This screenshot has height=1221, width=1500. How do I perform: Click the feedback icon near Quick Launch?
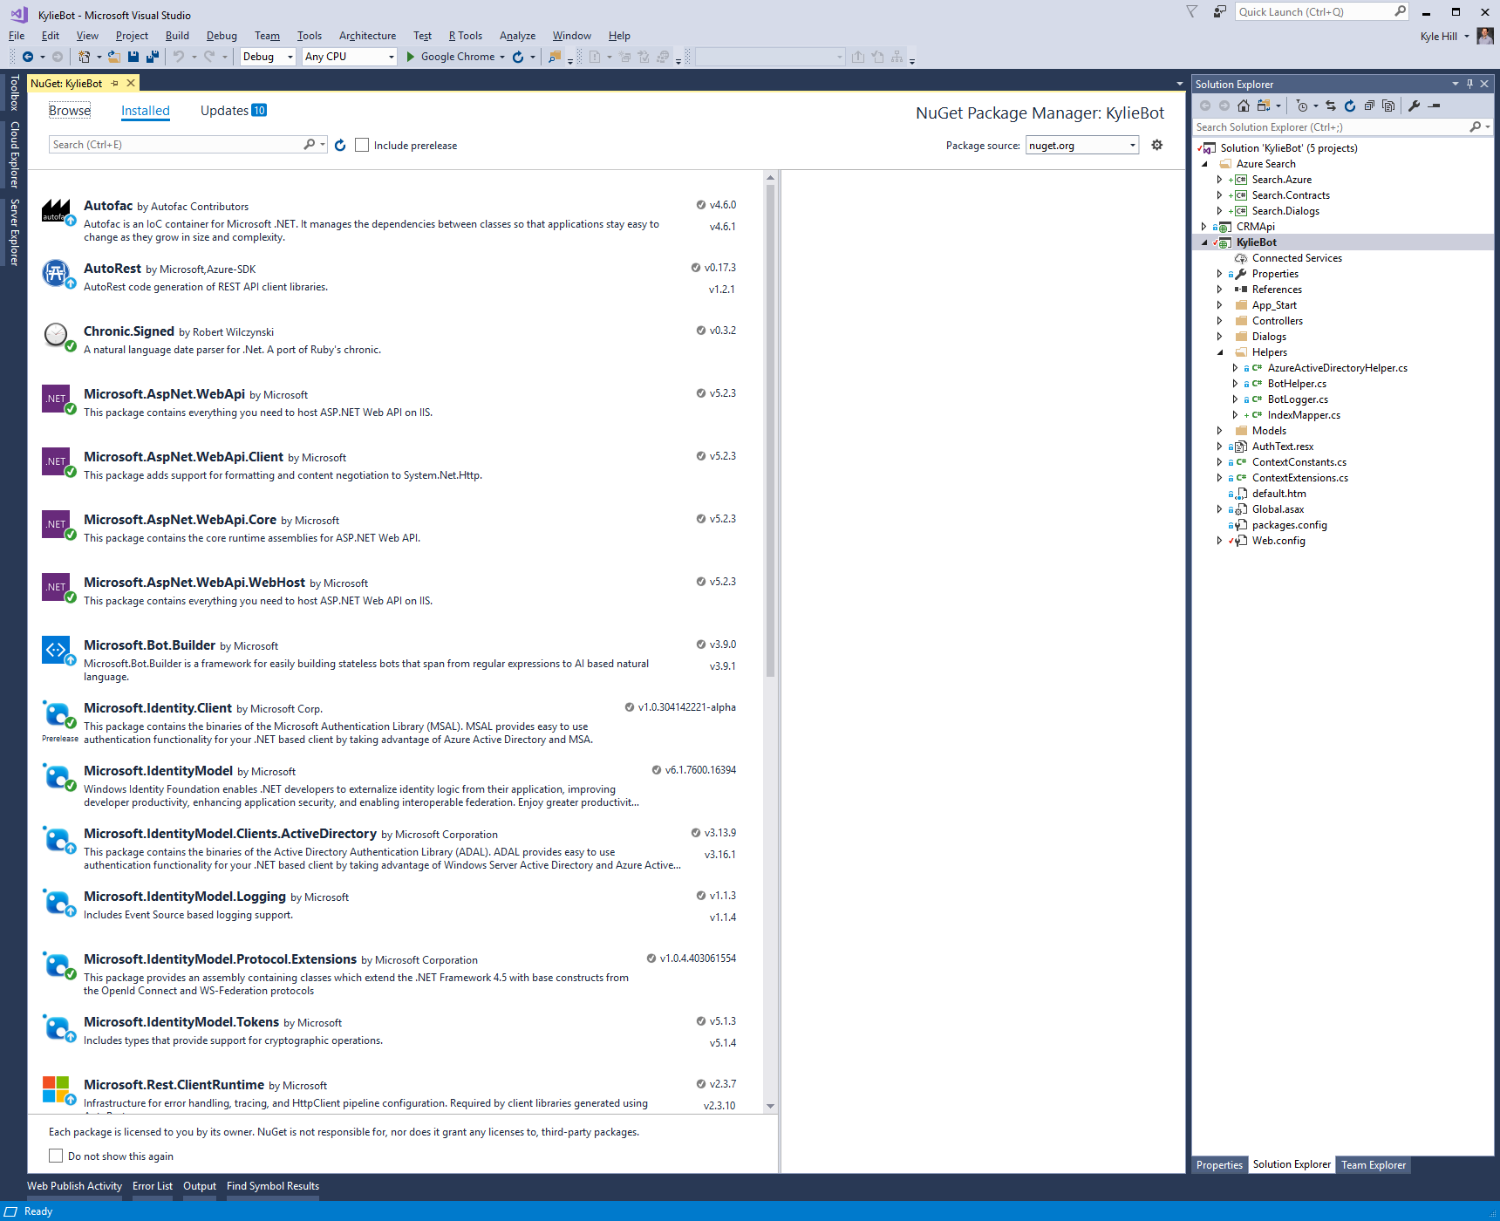(1219, 12)
